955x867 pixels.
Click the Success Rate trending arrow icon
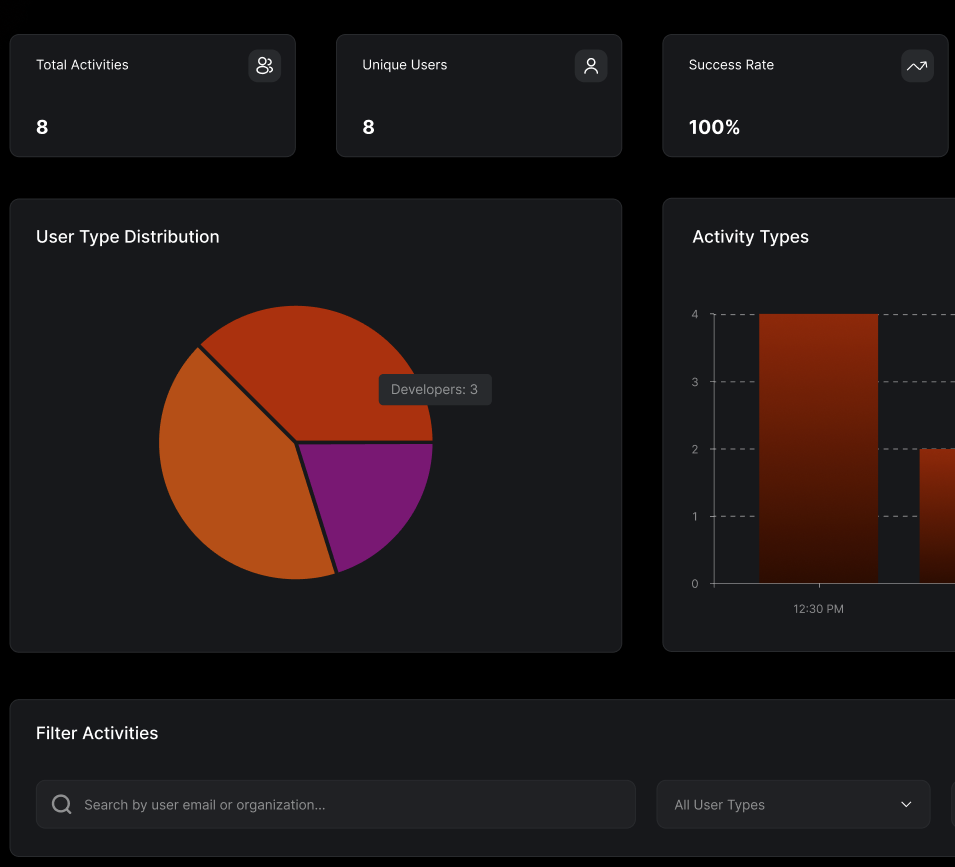(917, 66)
